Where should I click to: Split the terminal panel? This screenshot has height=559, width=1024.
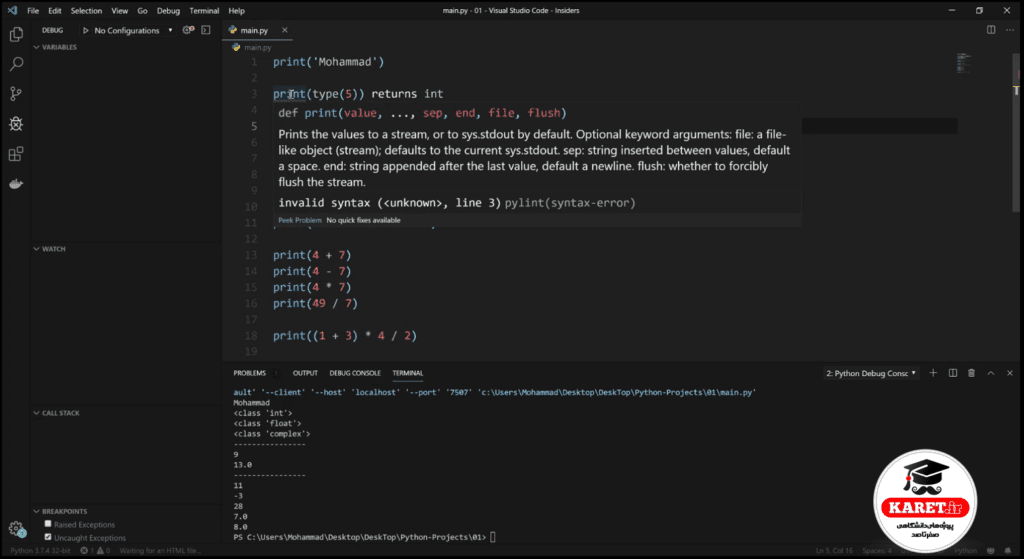[x=953, y=373]
